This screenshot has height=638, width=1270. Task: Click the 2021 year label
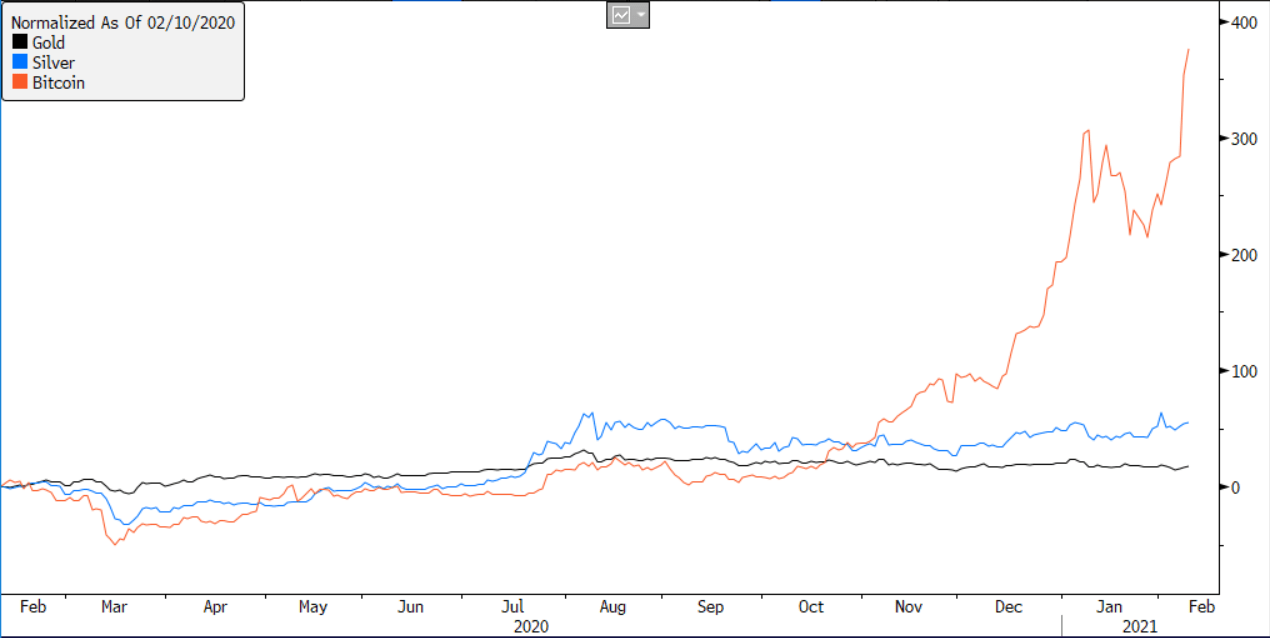click(1140, 626)
